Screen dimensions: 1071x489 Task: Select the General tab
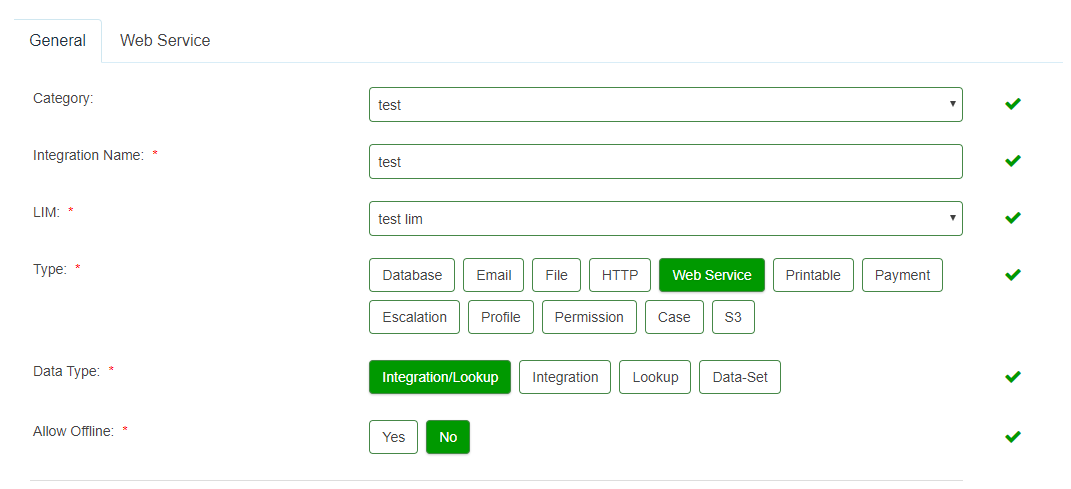[x=57, y=40]
